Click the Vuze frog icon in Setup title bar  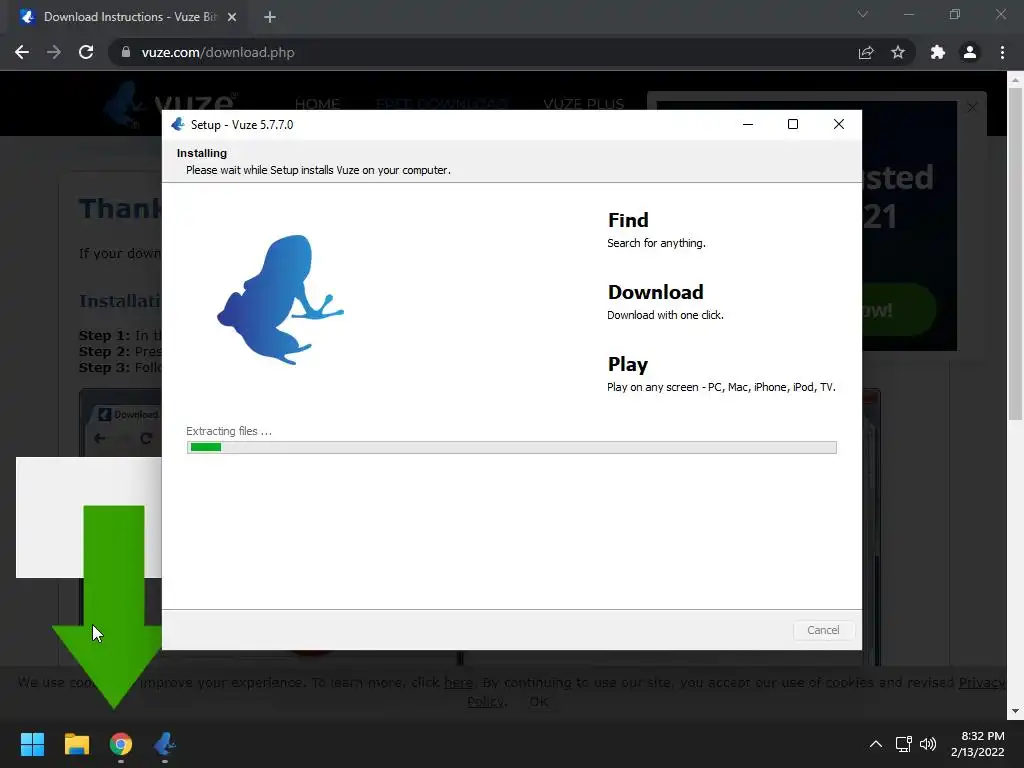pos(178,124)
